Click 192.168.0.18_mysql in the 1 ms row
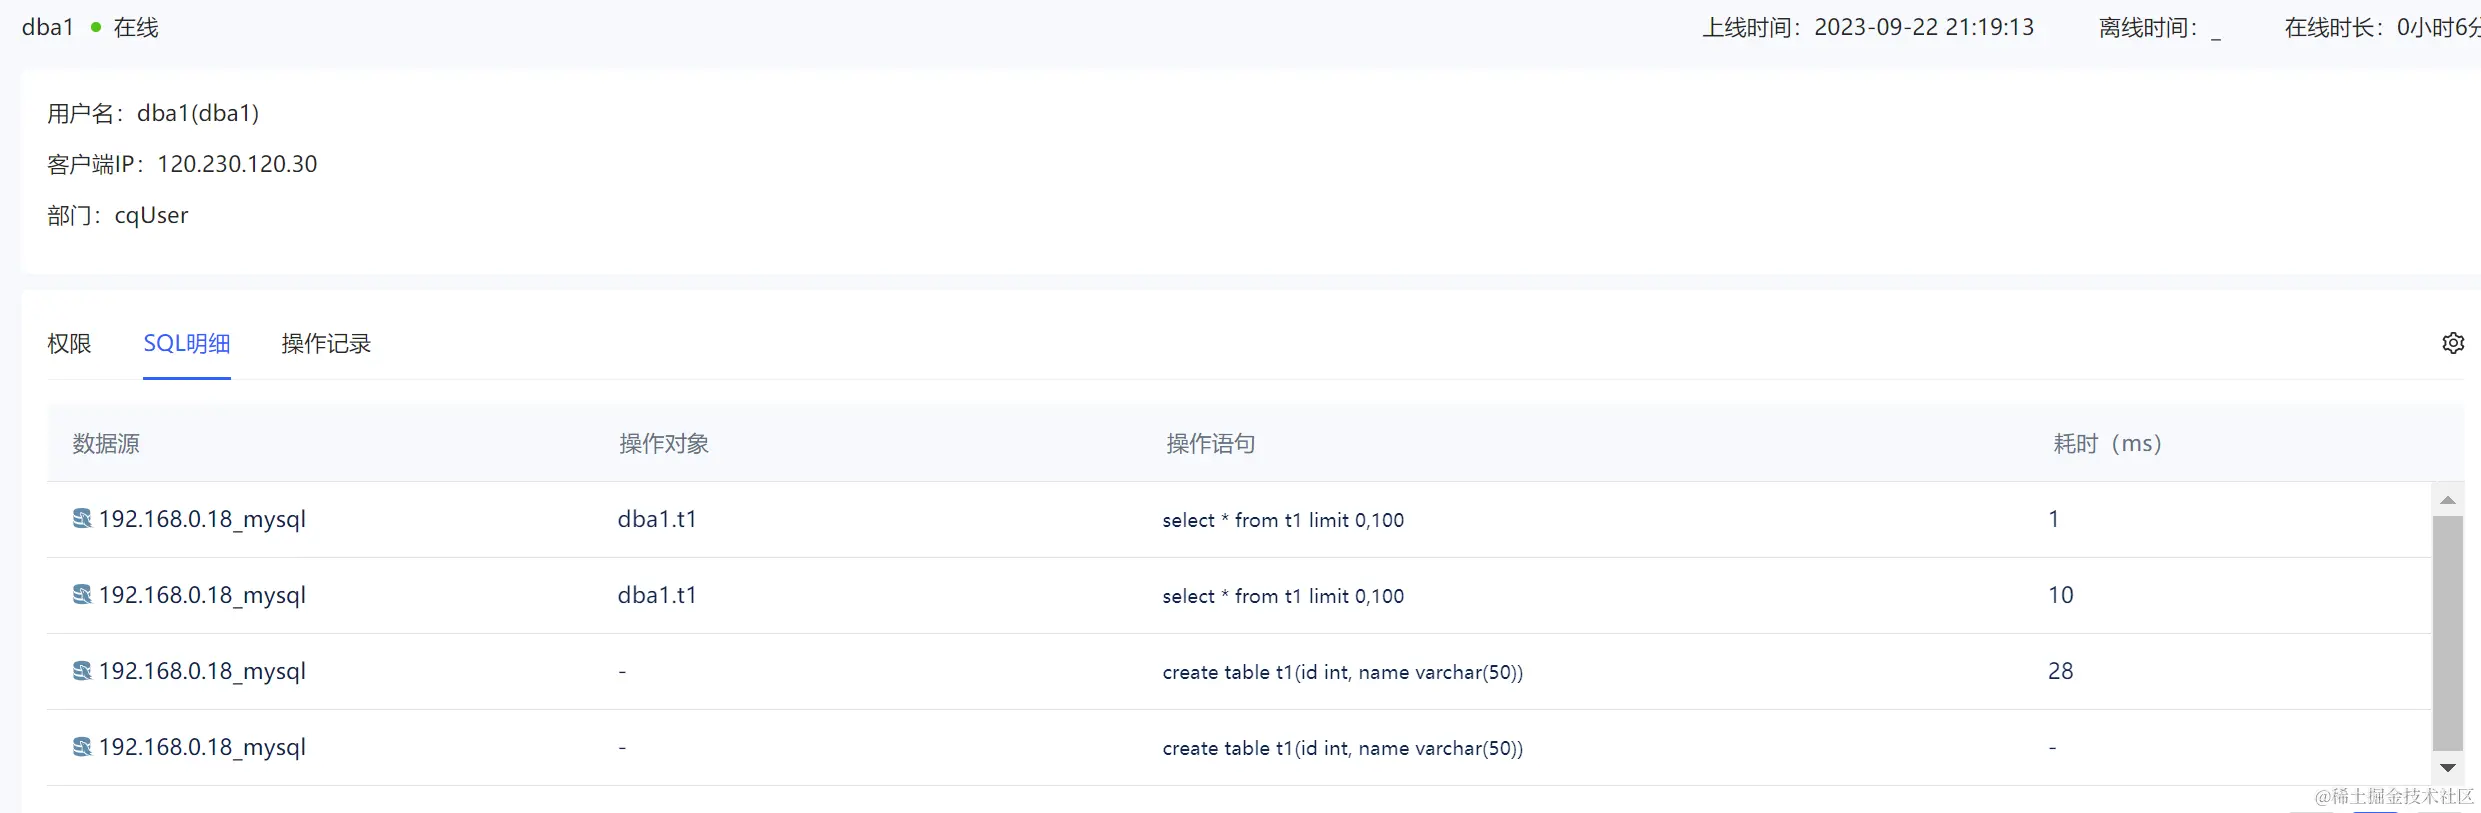Screen dimensions: 2481x813 202,519
